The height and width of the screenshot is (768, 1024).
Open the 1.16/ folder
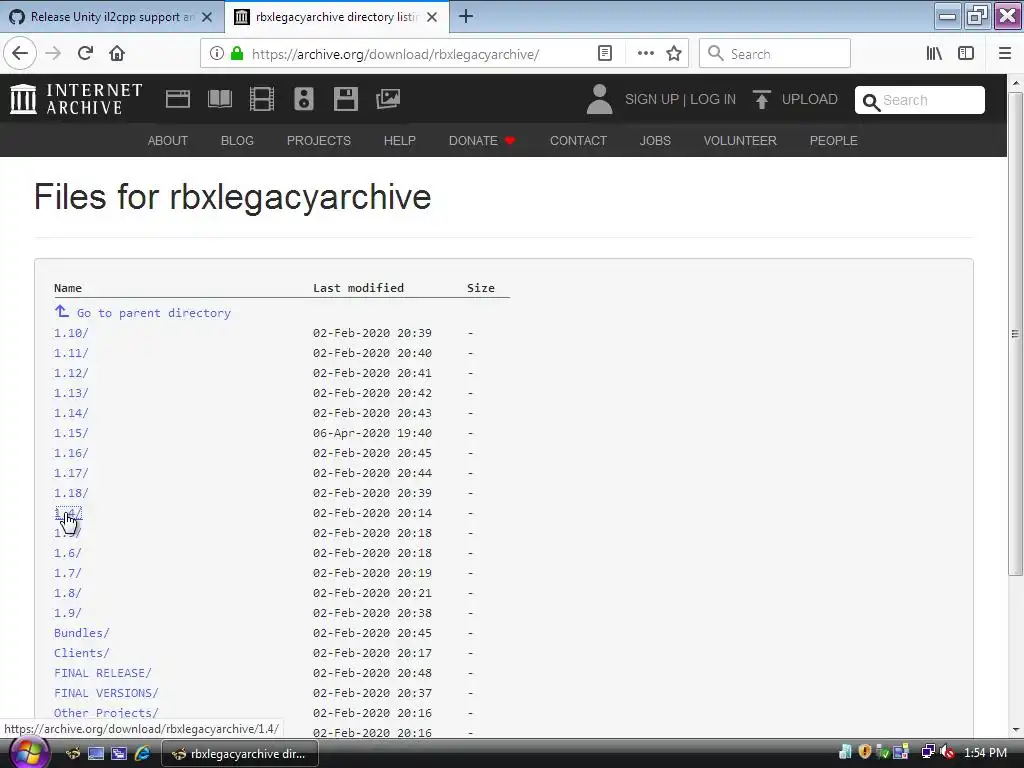point(71,453)
